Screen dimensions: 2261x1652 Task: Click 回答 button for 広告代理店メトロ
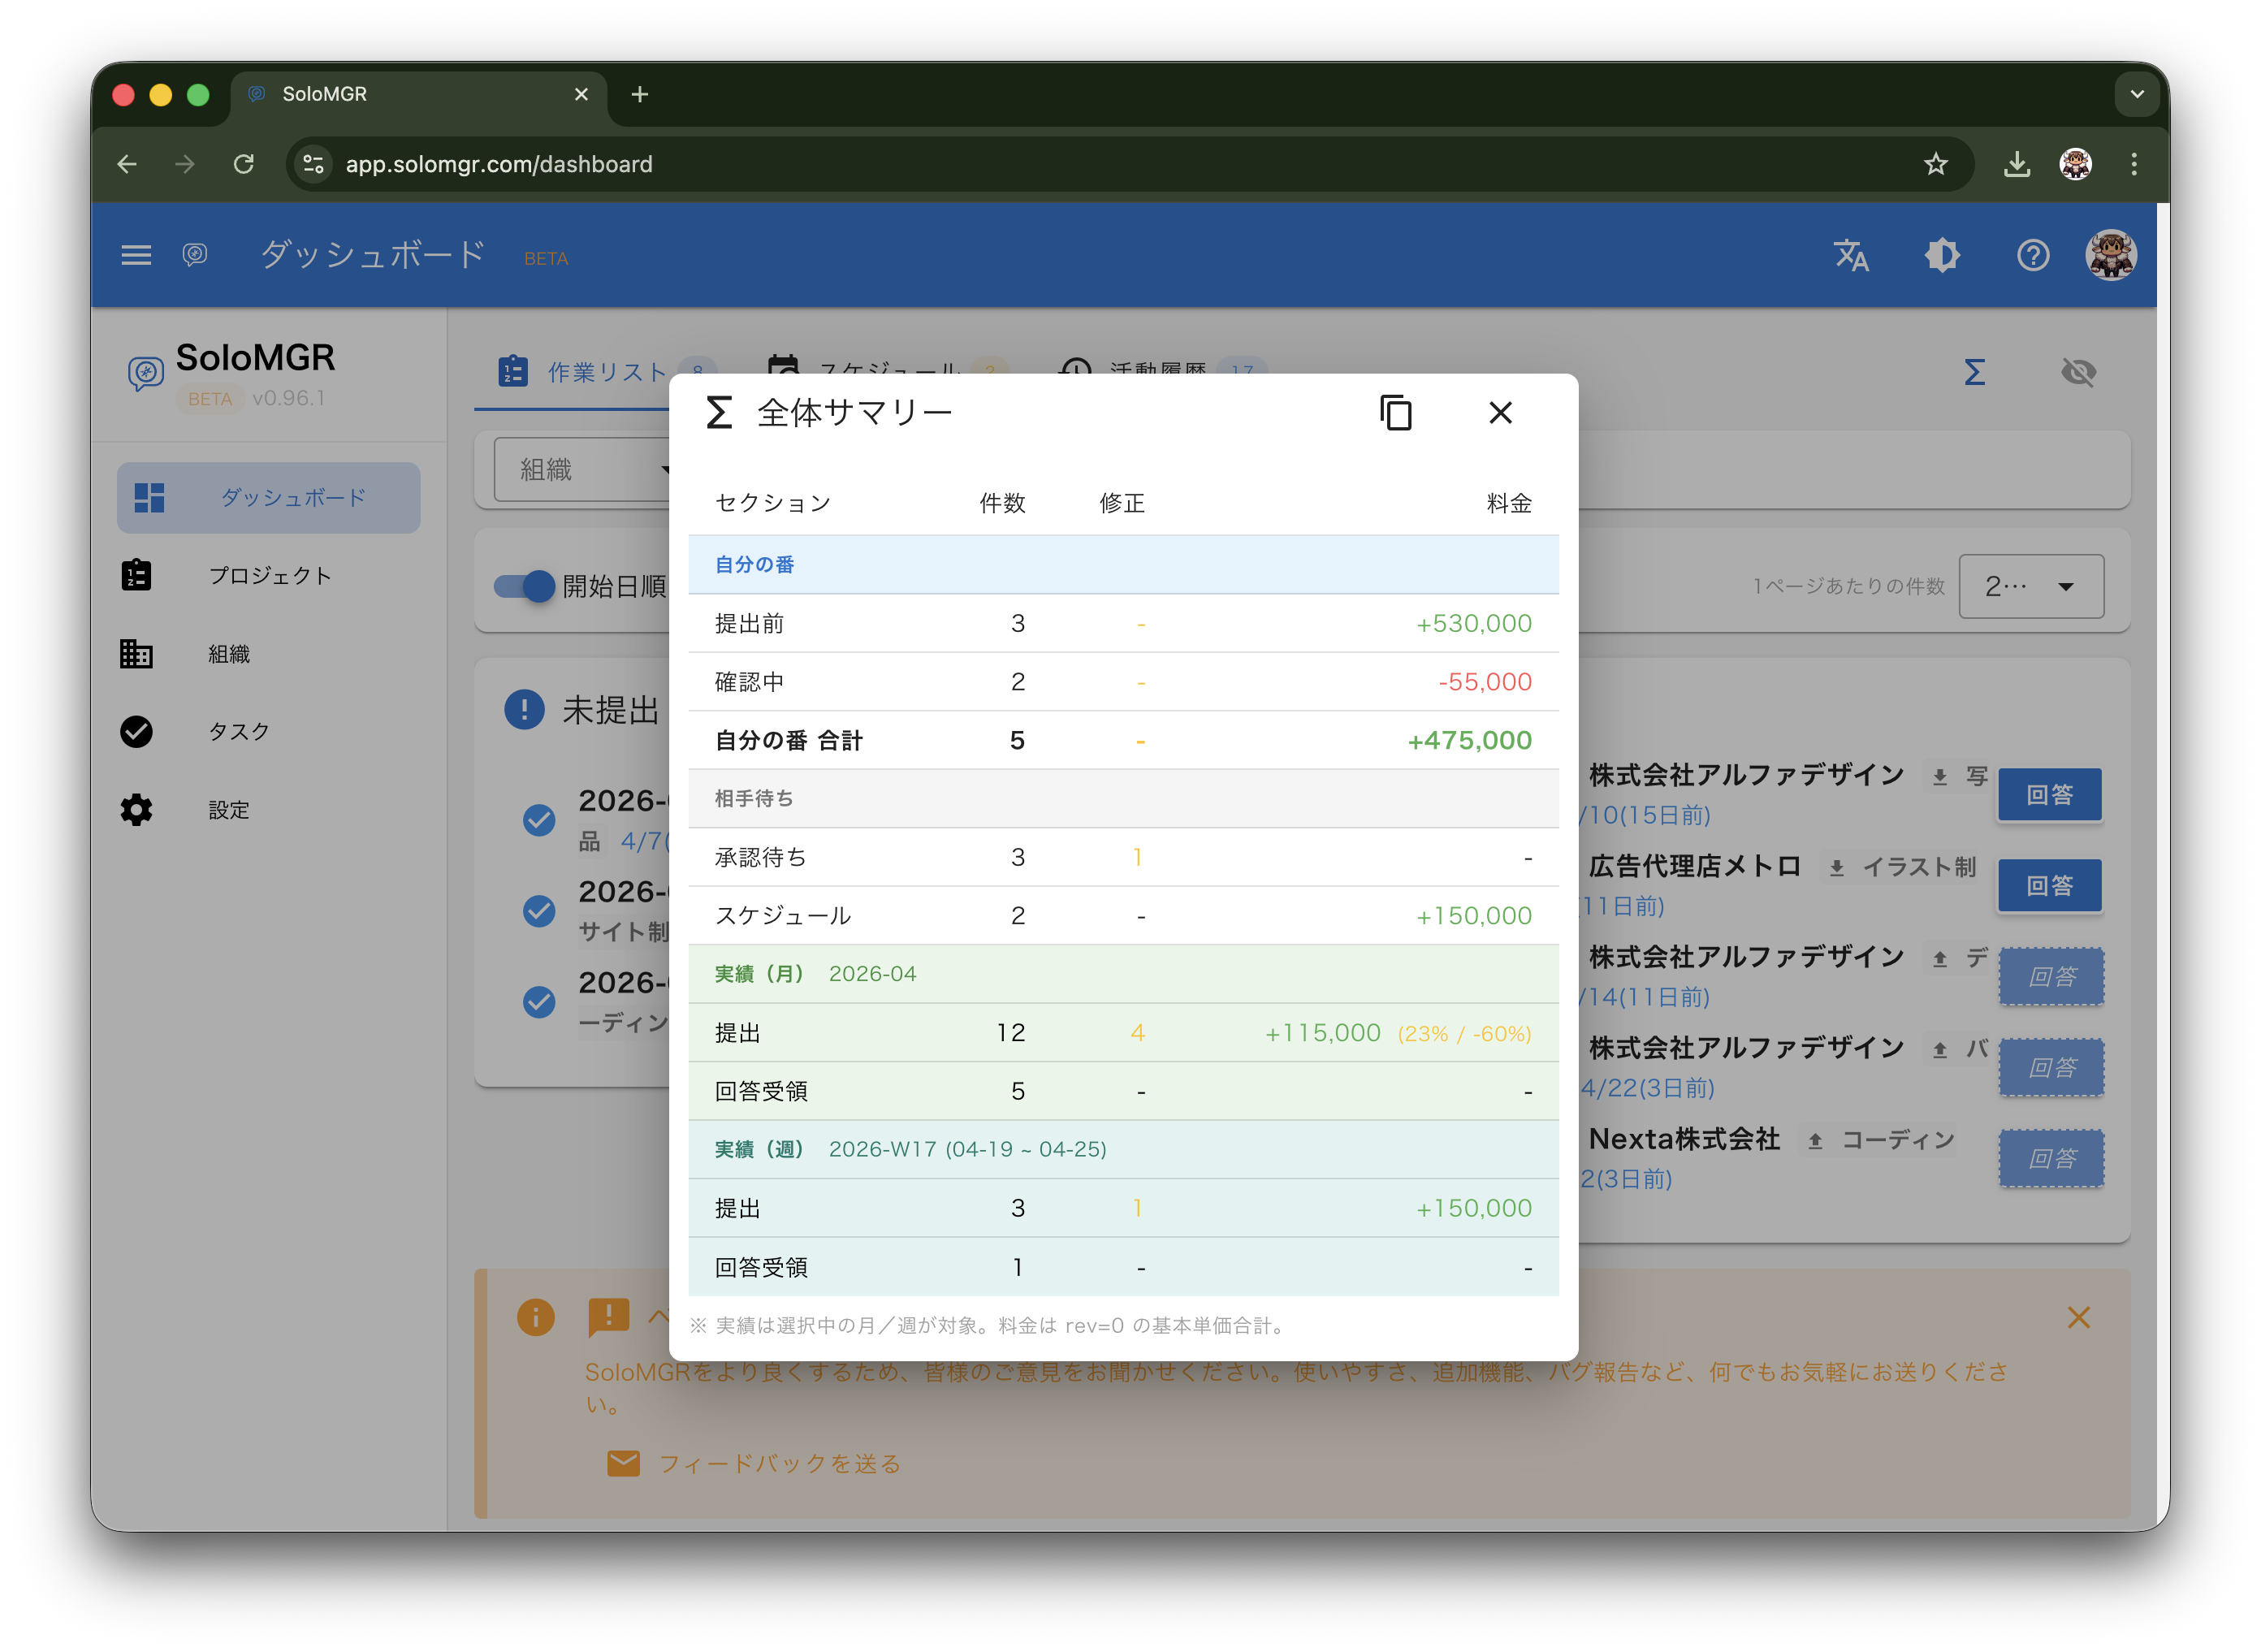click(2049, 886)
